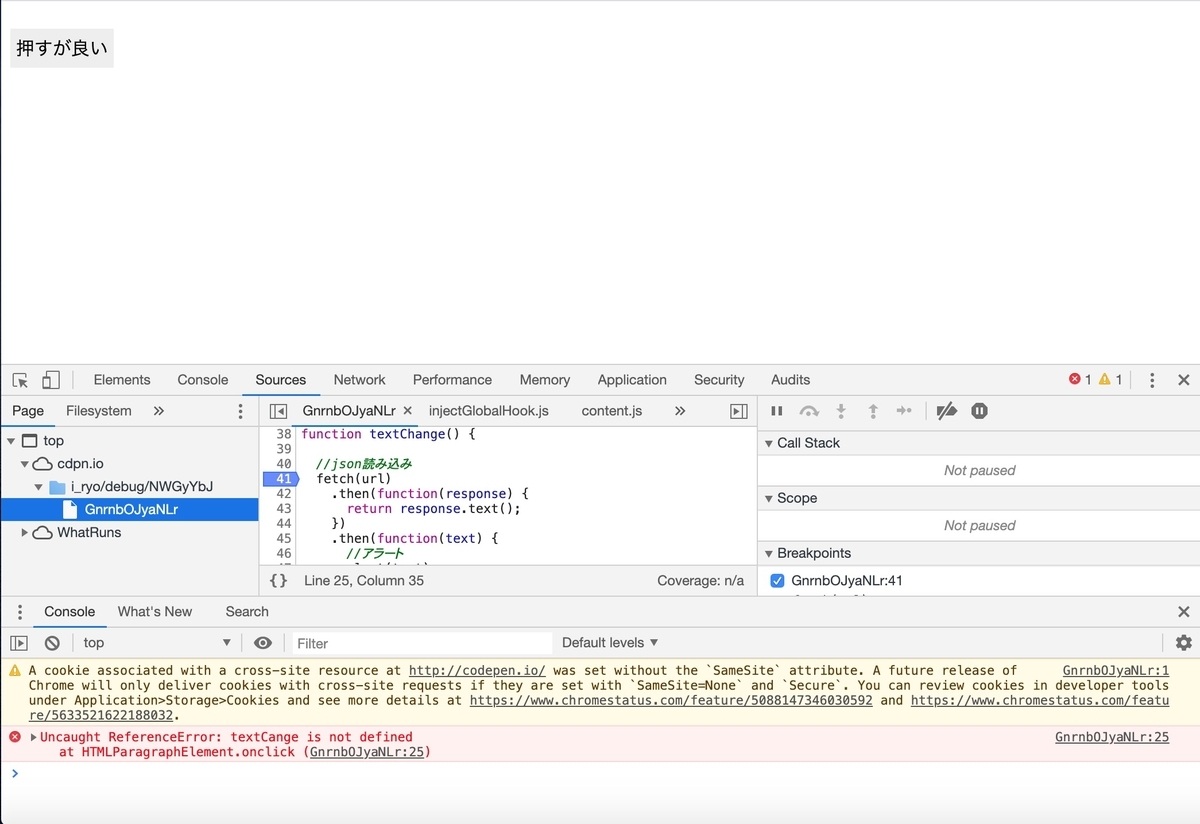The height and width of the screenshot is (824, 1200).
Task: Hide the debugger sidebar icon
Action: [739, 411]
